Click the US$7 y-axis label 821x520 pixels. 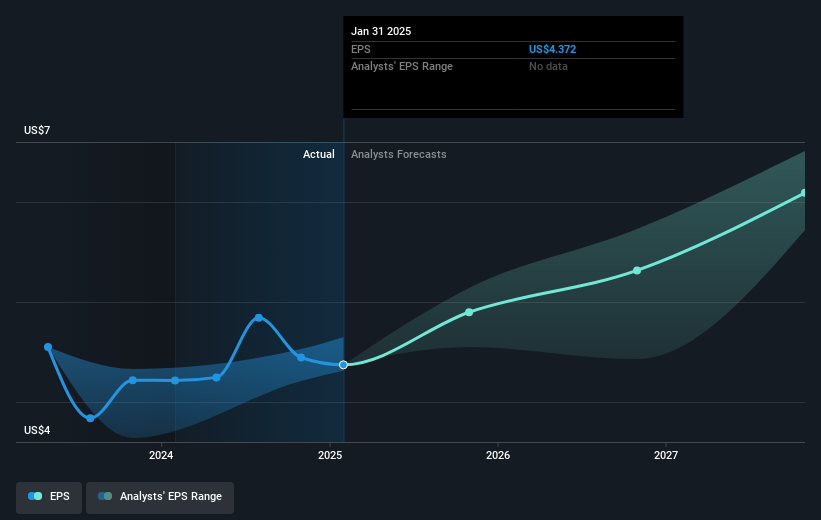point(37,130)
